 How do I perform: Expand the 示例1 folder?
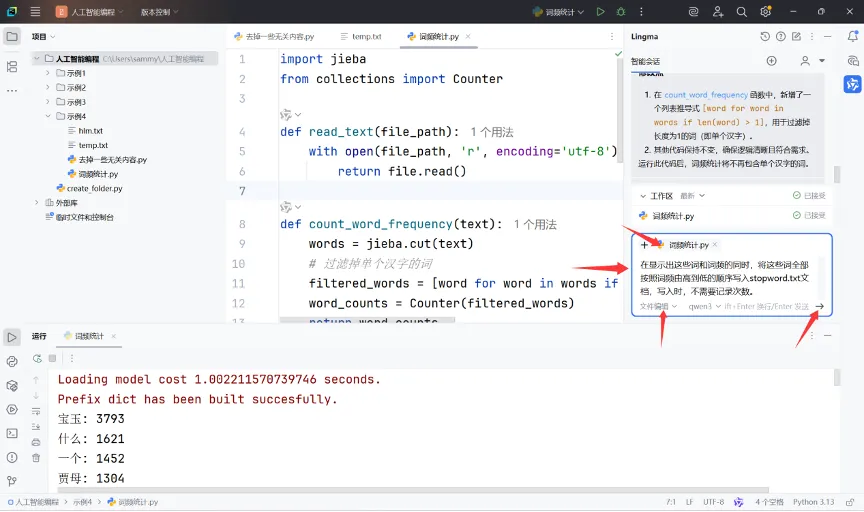click(48, 73)
